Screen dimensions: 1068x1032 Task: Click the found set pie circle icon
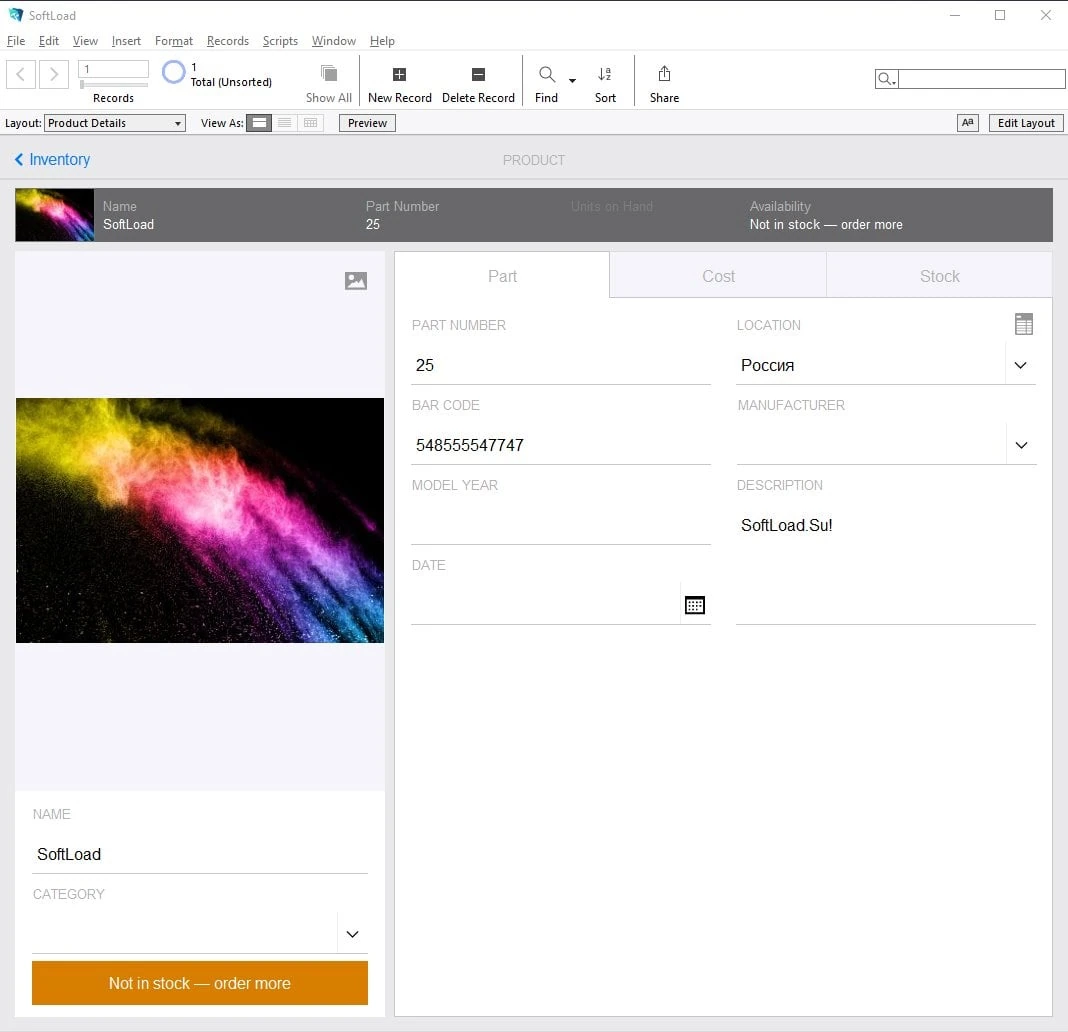[174, 72]
